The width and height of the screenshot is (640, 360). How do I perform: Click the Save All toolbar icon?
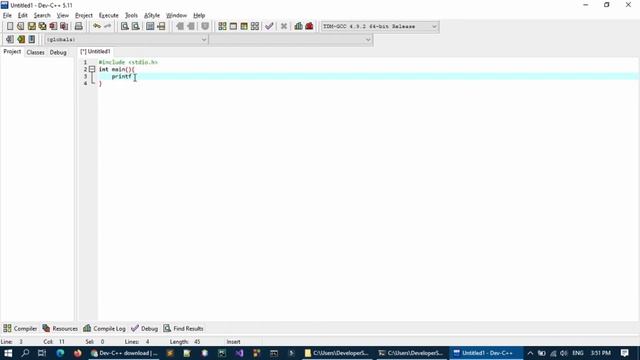coord(42,26)
